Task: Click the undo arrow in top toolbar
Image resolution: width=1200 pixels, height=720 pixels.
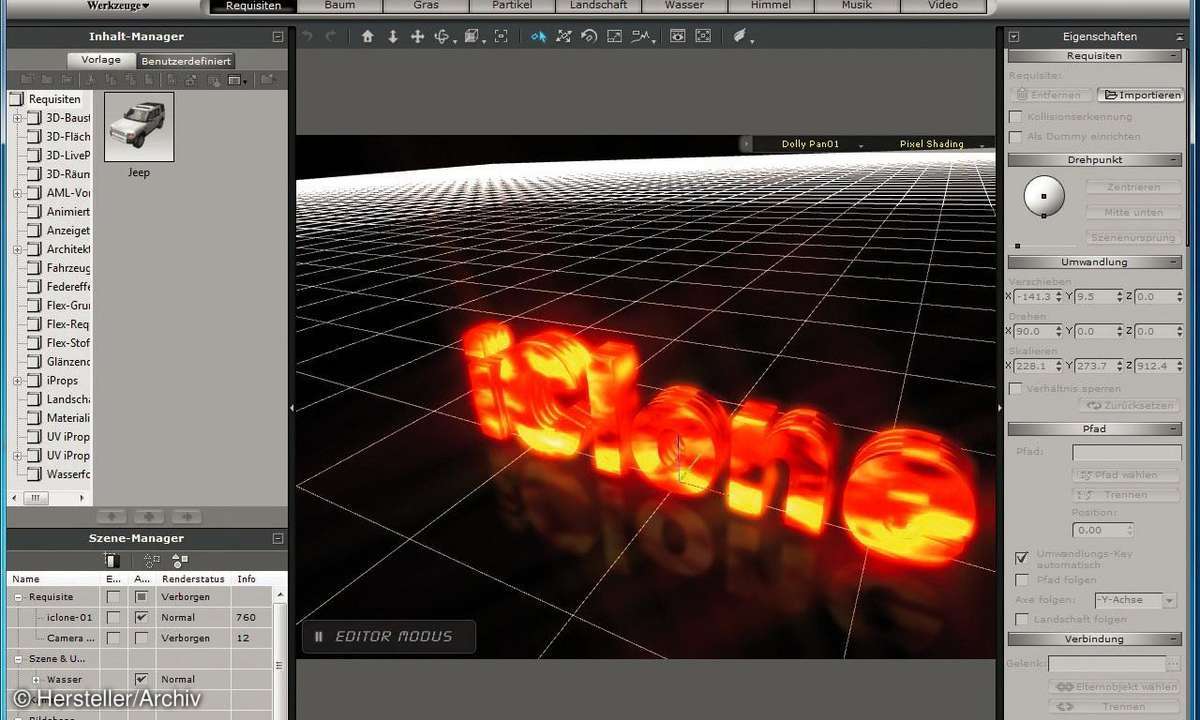Action: [307, 36]
